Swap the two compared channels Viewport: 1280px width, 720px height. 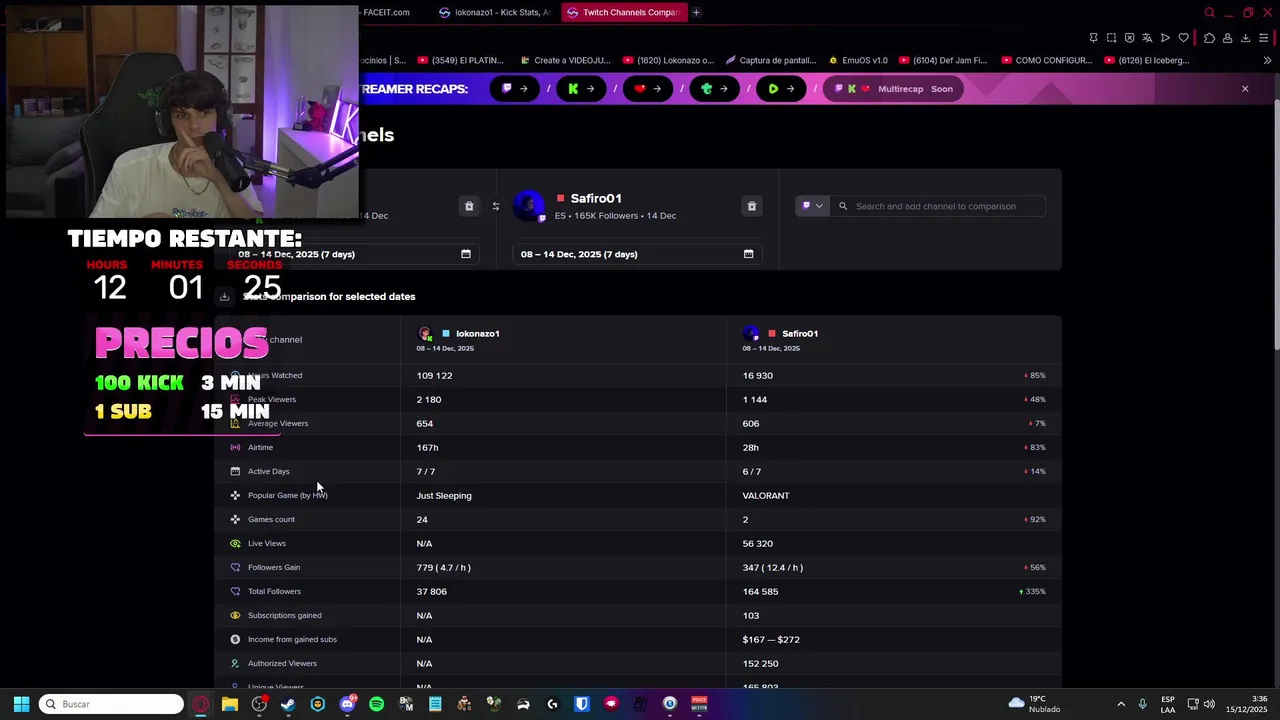(x=495, y=206)
